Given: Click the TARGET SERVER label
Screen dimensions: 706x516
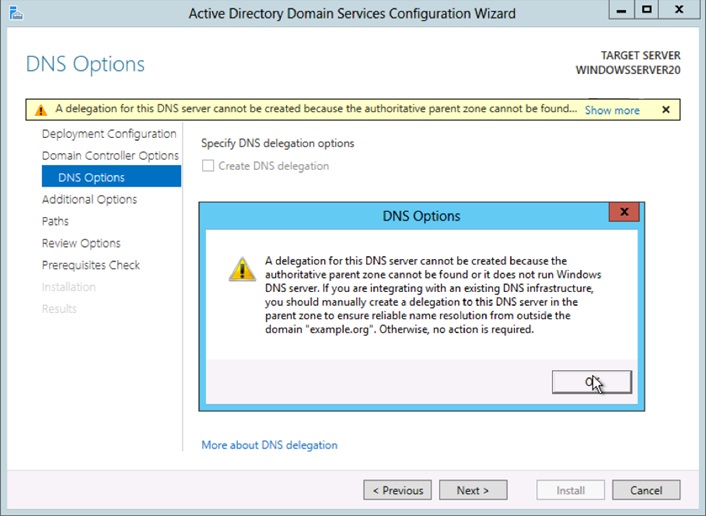Looking at the screenshot, I should pyautogui.click(x=640, y=55).
